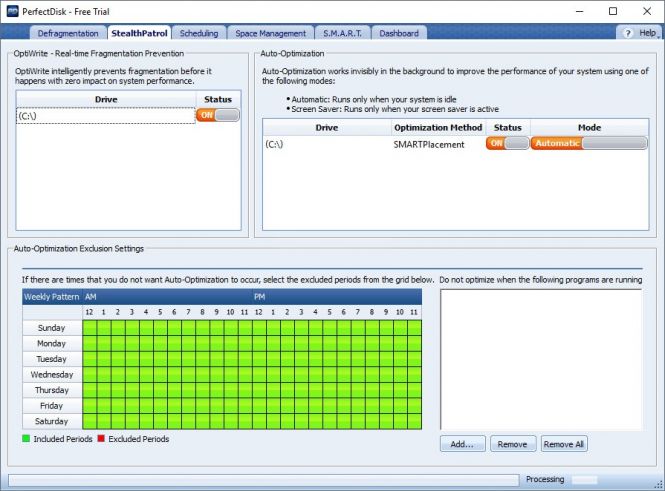665x491 pixels.
Task: Click the AM header label
Action: point(91,297)
